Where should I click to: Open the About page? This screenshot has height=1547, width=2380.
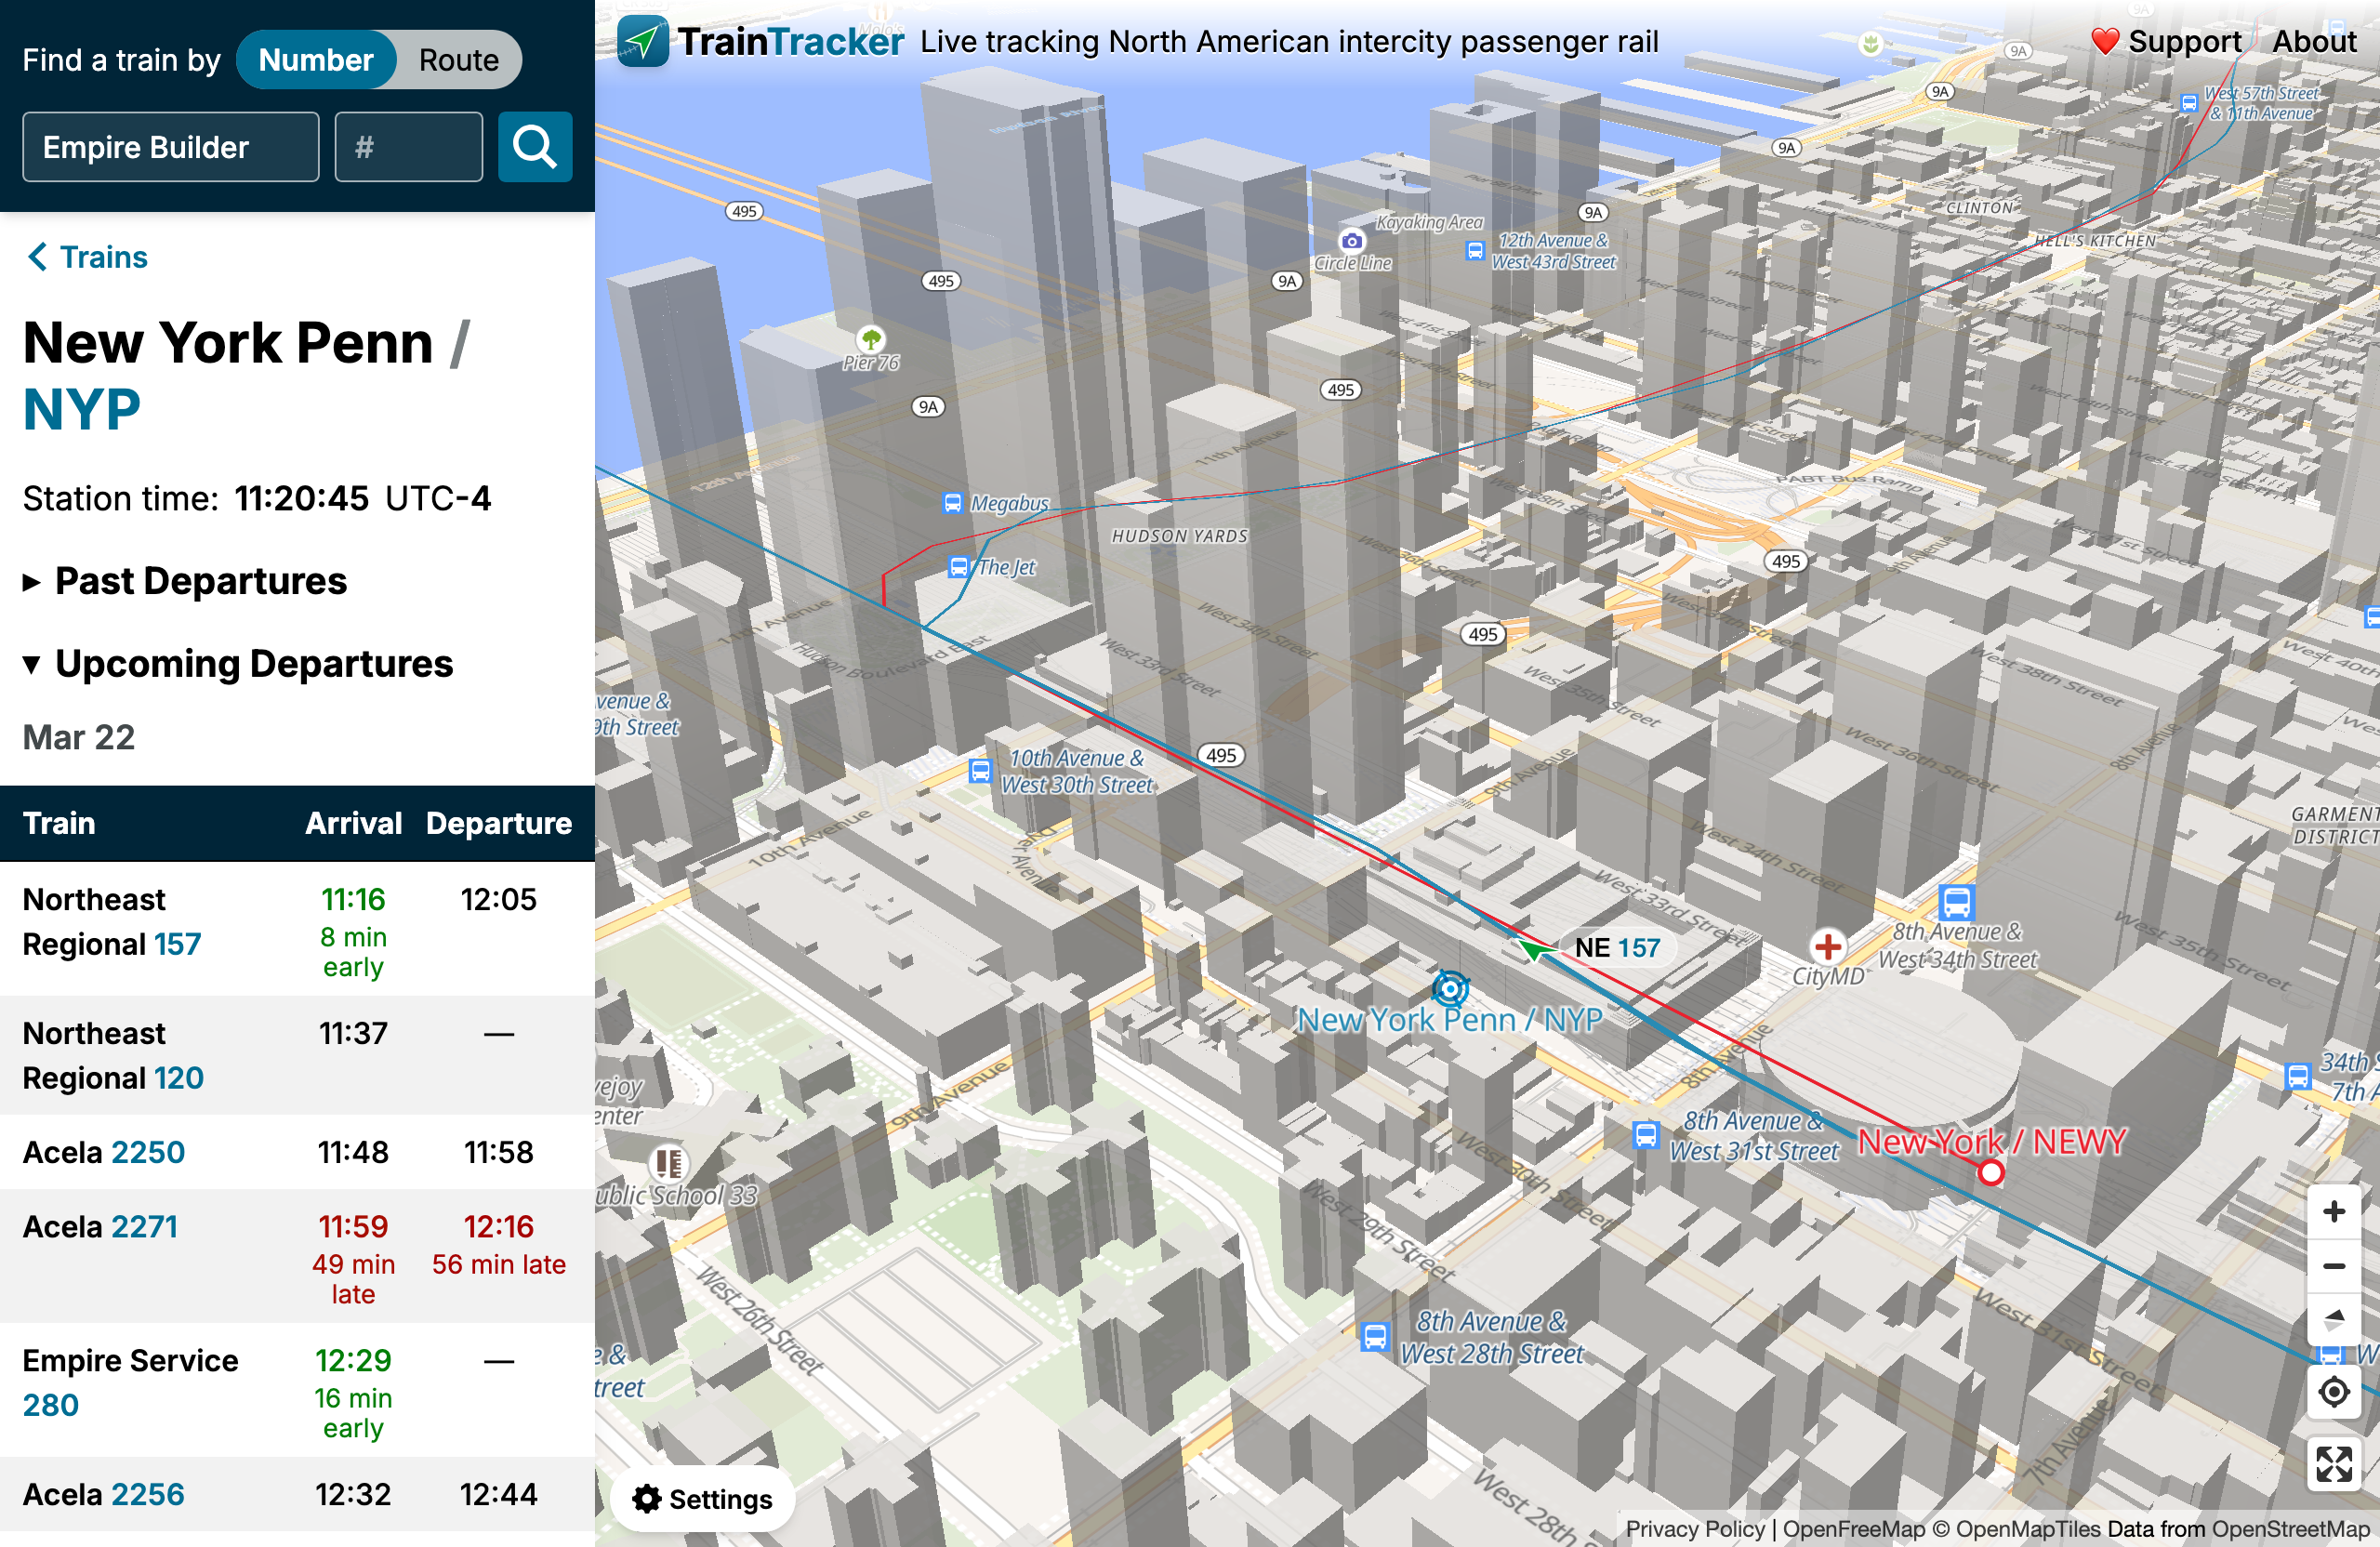pyautogui.click(x=2313, y=42)
